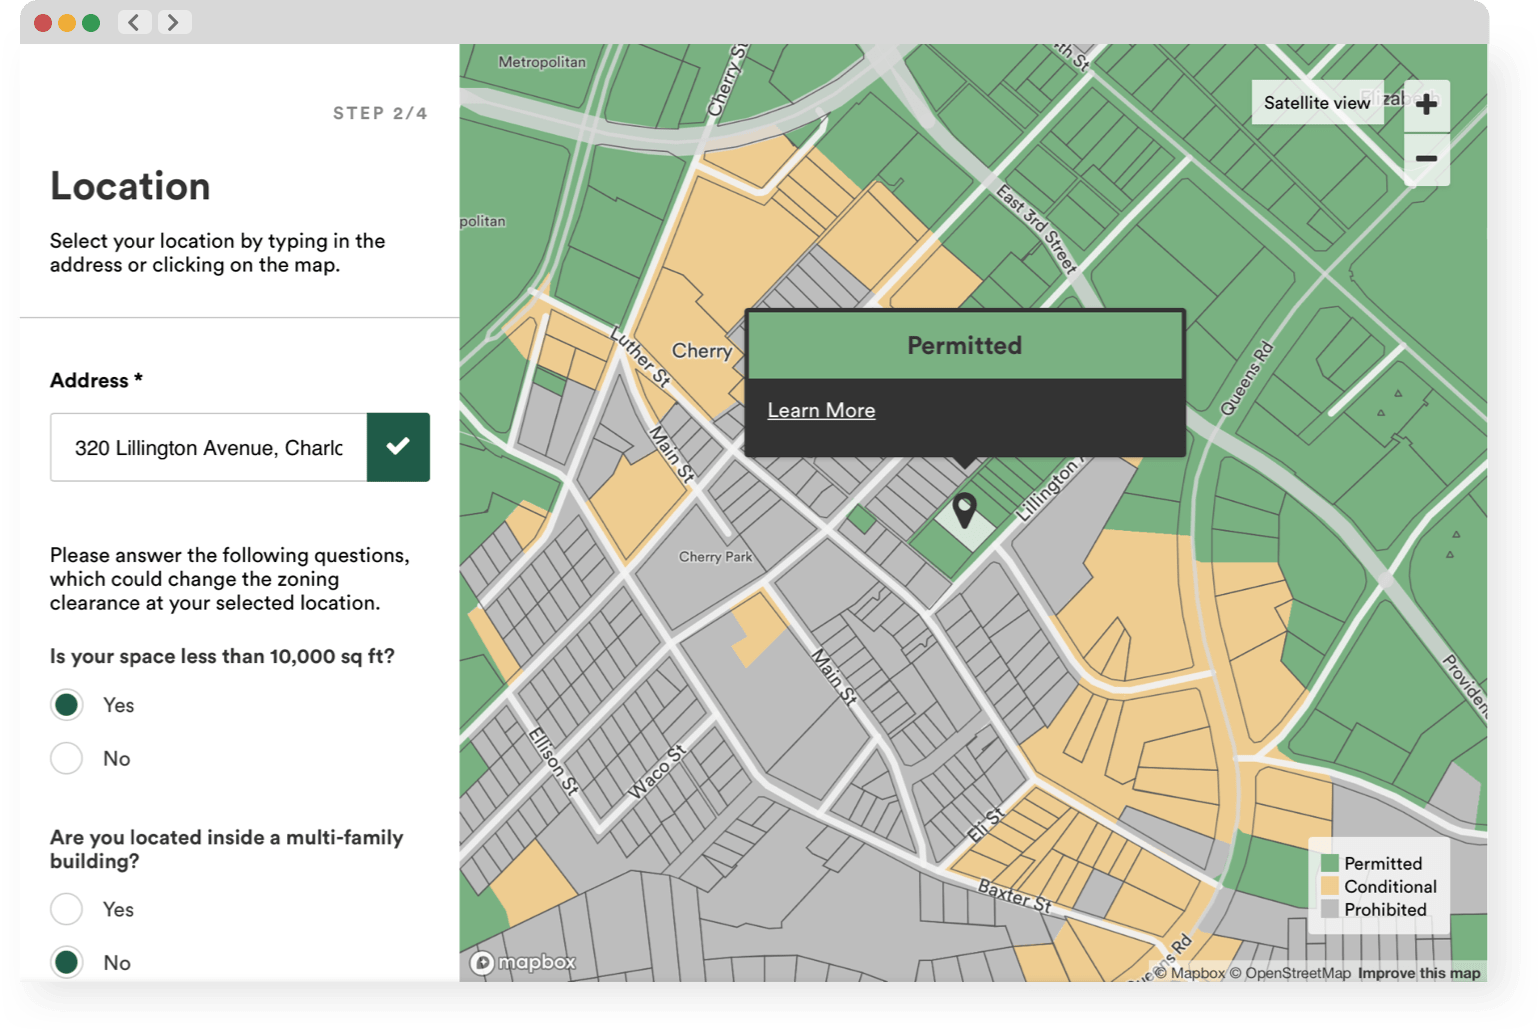This screenshot has height=1030, width=1540.
Task: Click the Permitted popup header
Action: [965, 345]
